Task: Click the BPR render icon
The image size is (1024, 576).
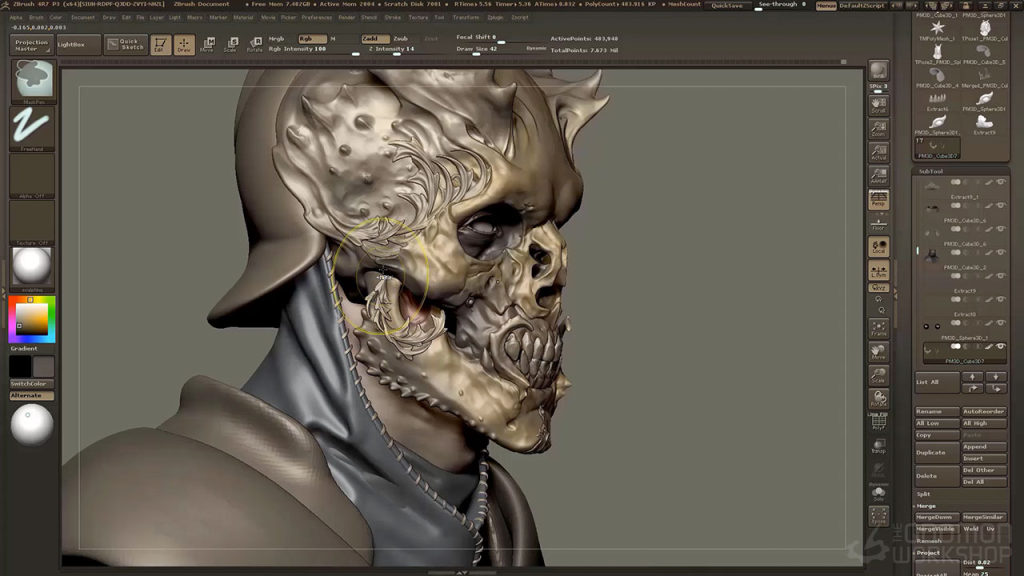Action: tap(878, 71)
